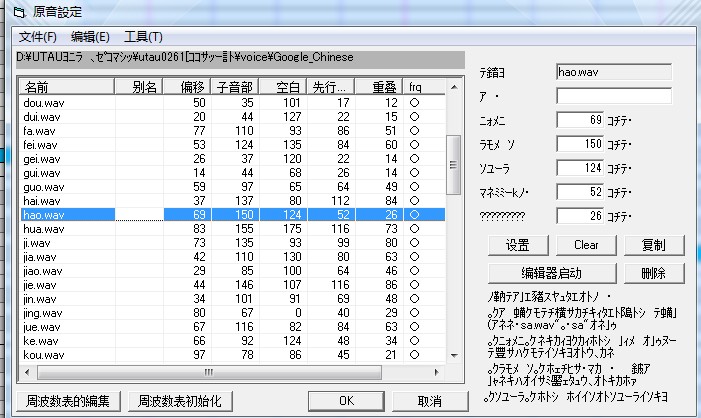Screen dimensions: 701x418
Task: Sort by the 名前 column header
Action: pos(67,87)
